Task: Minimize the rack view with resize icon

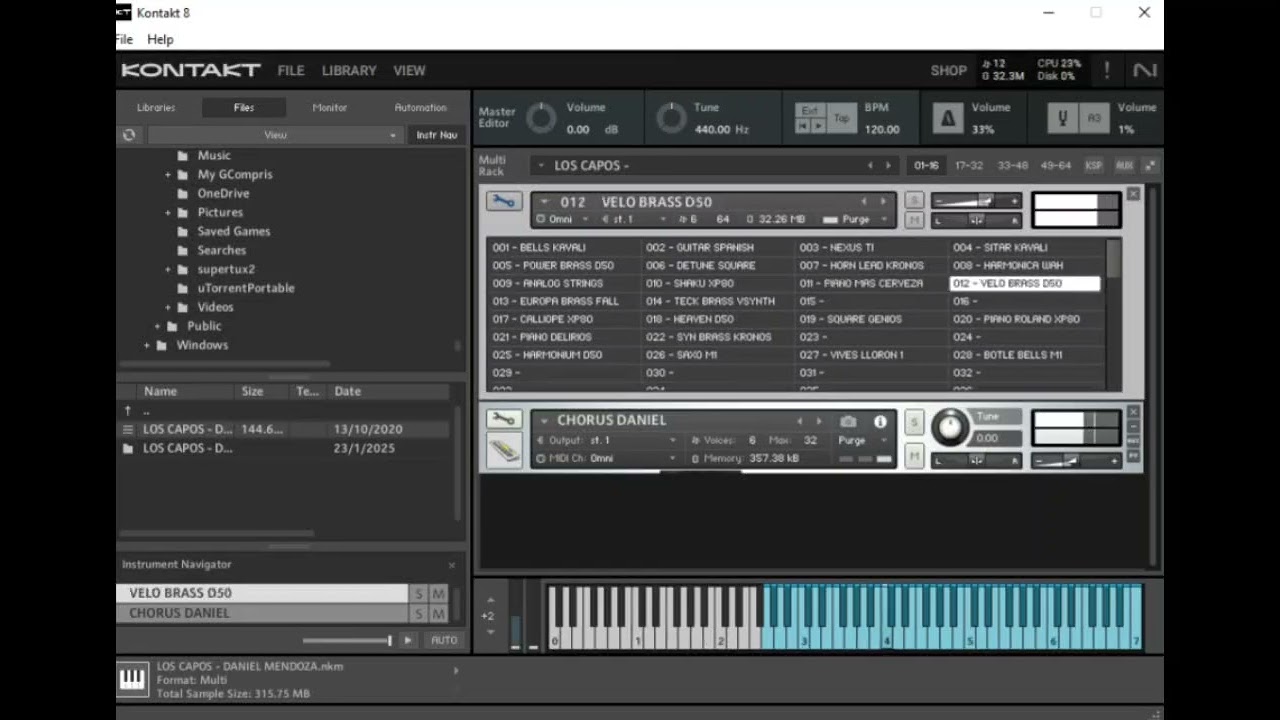Action: click(1150, 165)
